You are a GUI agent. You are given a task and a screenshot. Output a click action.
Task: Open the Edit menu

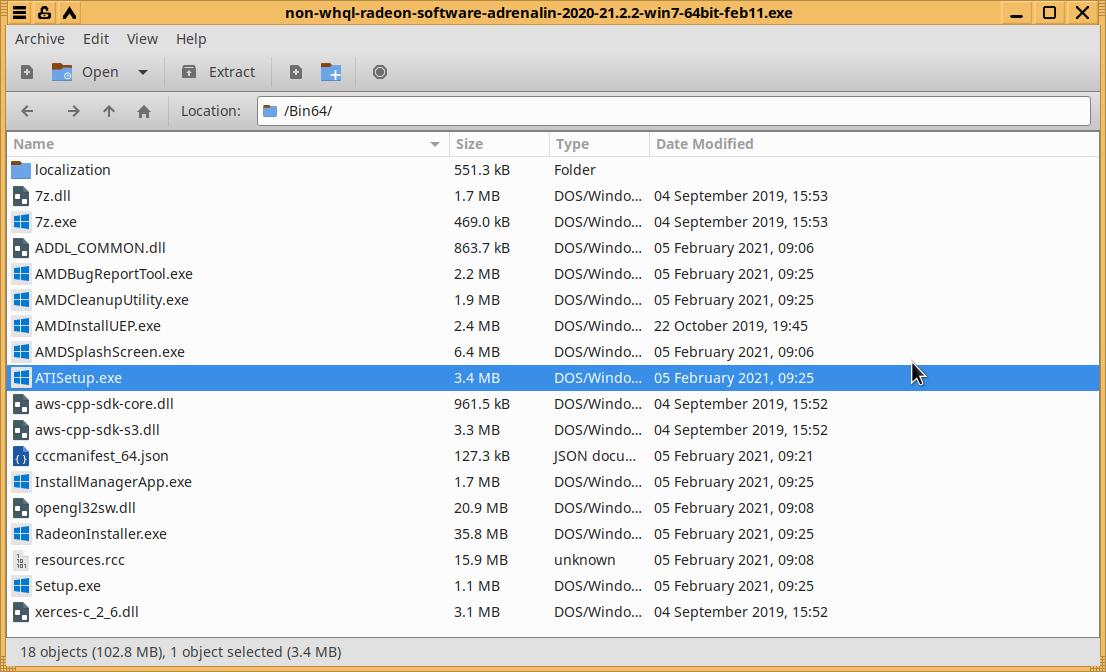[x=96, y=39]
